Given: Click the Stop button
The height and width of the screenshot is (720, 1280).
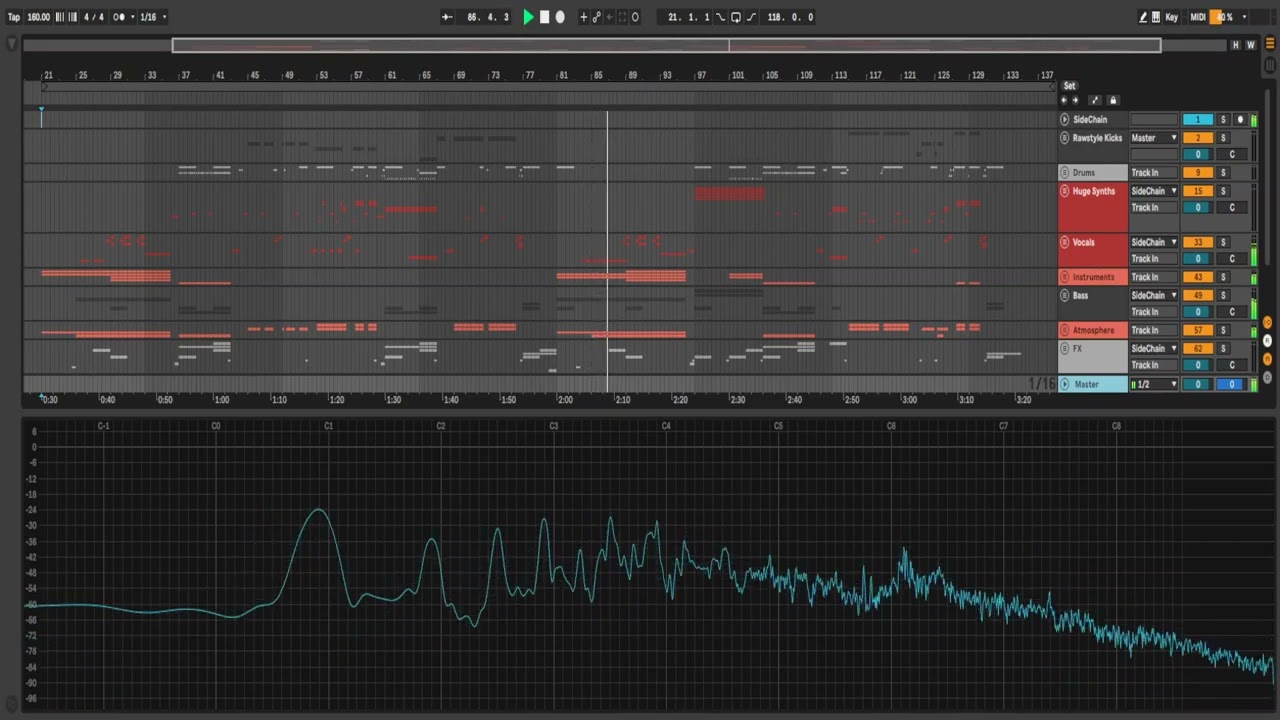Looking at the screenshot, I should (544, 17).
